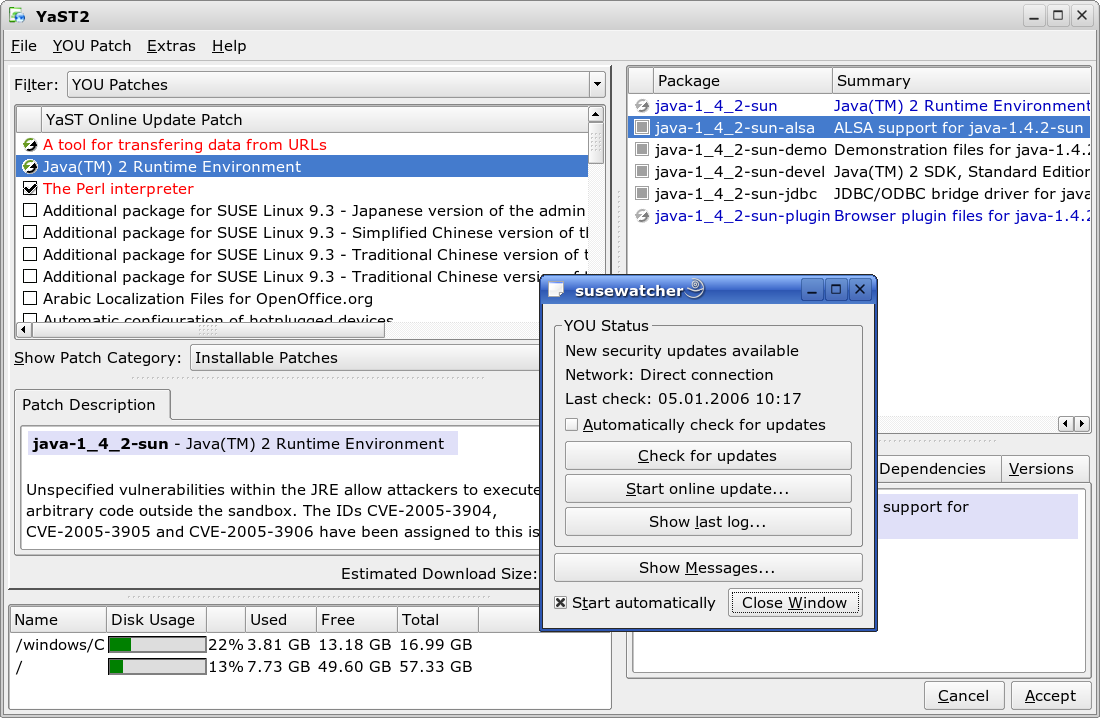Image resolution: width=1100 pixels, height=718 pixels.
Task: Click the Name column header in disk table
Action: tap(58, 620)
